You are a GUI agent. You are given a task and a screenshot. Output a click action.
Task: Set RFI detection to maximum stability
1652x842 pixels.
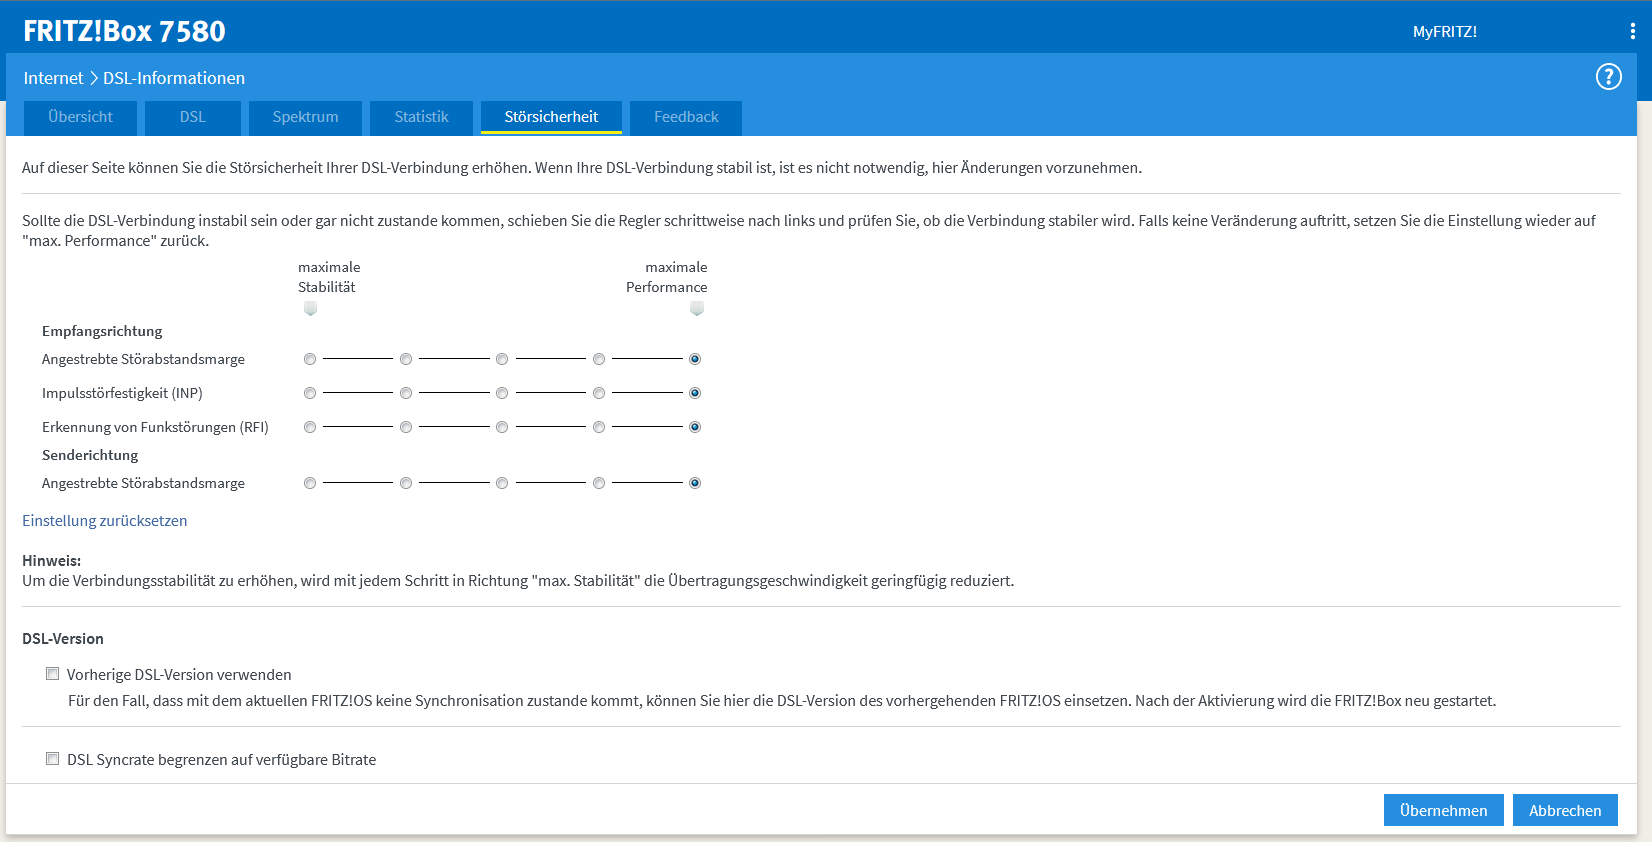coord(310,427)
